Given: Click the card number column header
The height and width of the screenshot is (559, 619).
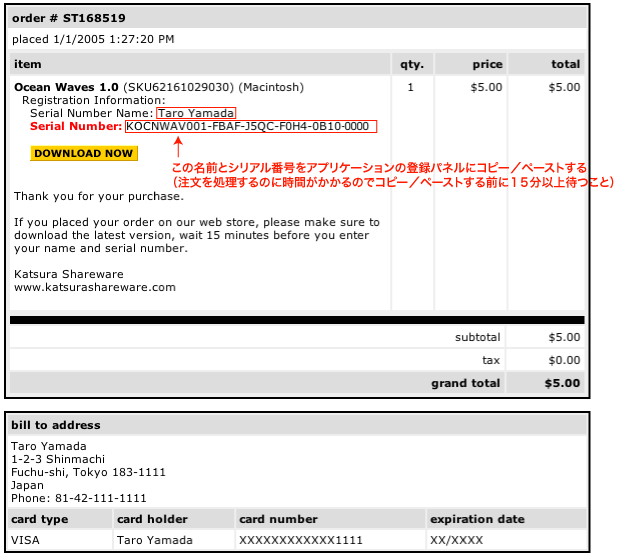Looking at the screenshot, I should click(278, 519).
